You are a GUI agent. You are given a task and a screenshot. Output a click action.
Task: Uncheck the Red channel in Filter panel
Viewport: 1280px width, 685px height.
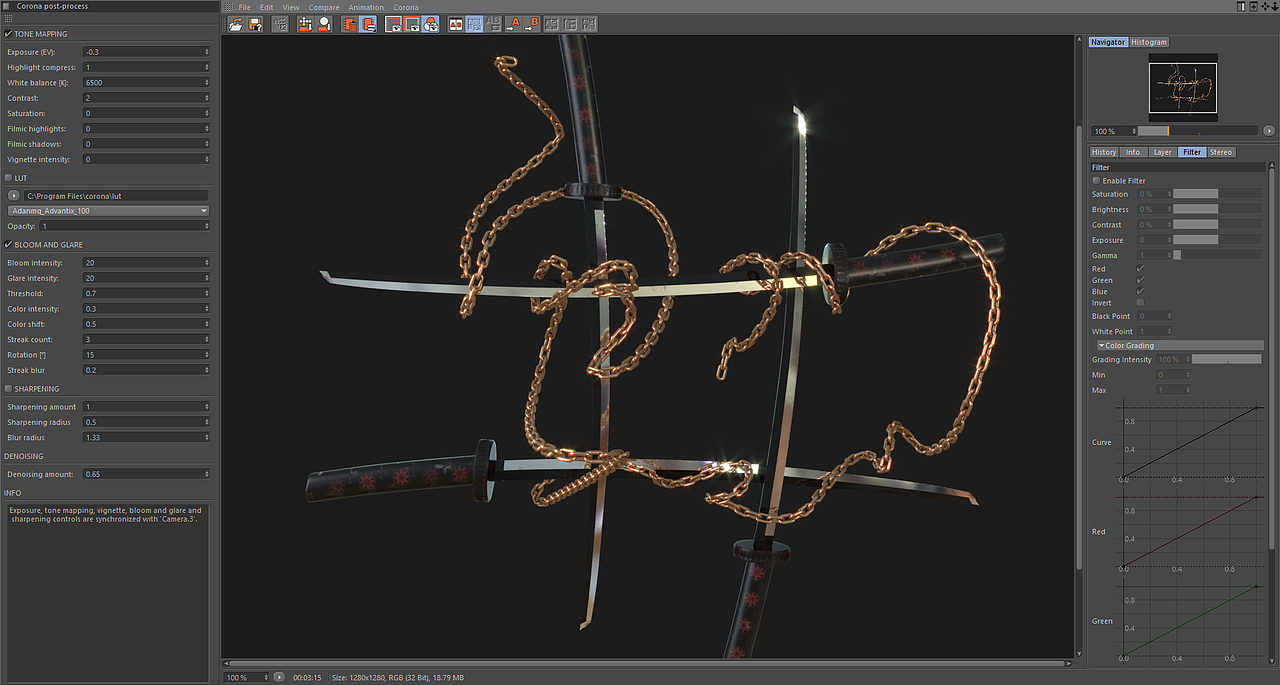(x=1140, y=267)
